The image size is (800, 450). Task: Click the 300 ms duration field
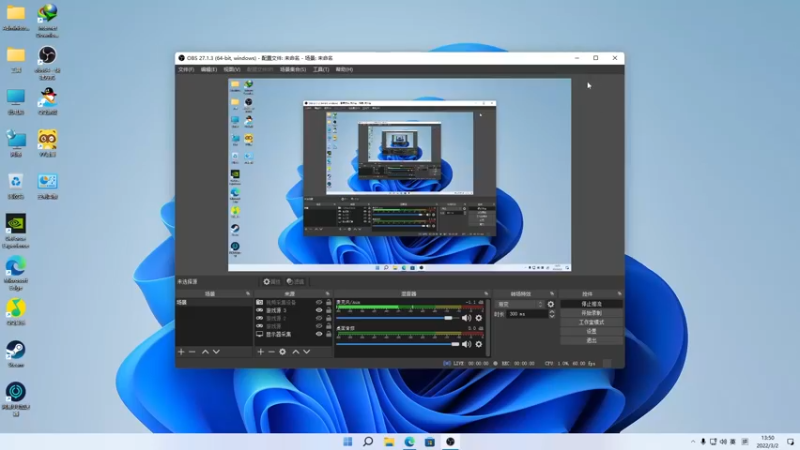pos(527,314)
